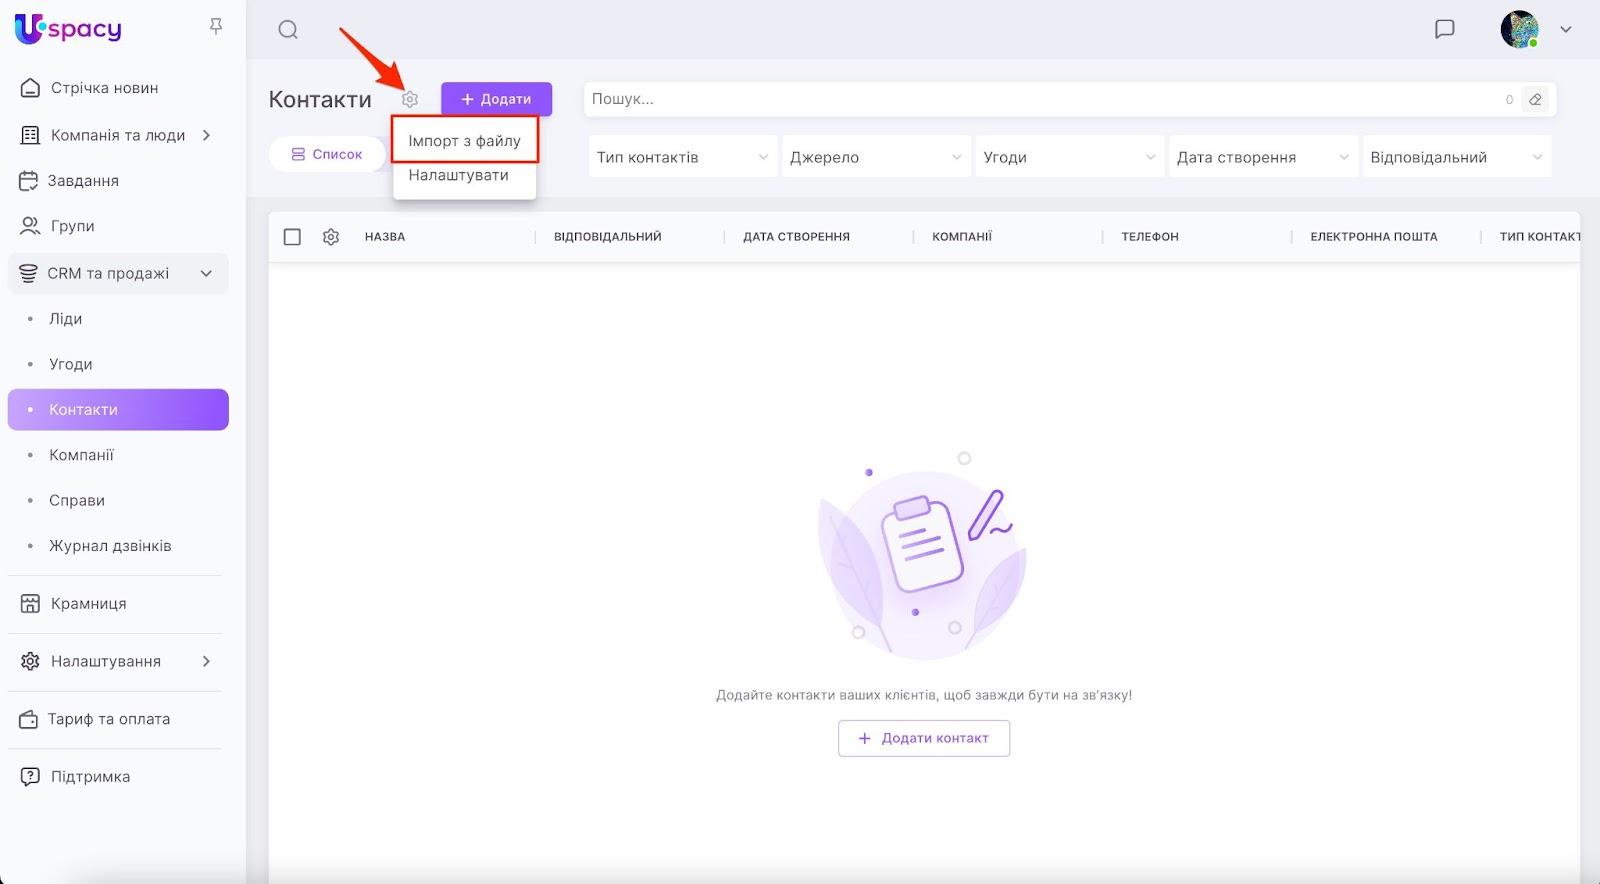Open the Відповідальний filter dropdown
The width and height of the screenshot is (1600, 884).
(x=1457, y=157)
